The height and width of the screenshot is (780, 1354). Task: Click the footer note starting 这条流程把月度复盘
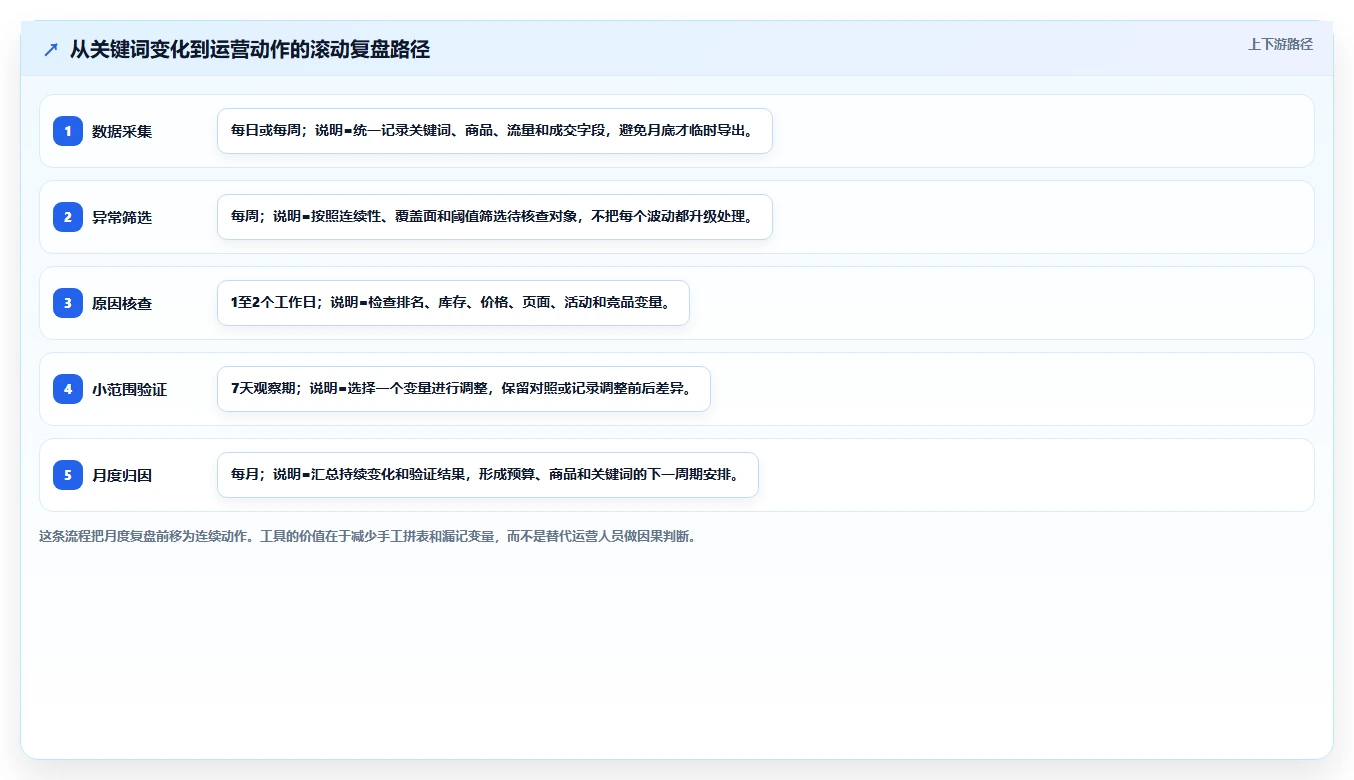tap(367, 536)
